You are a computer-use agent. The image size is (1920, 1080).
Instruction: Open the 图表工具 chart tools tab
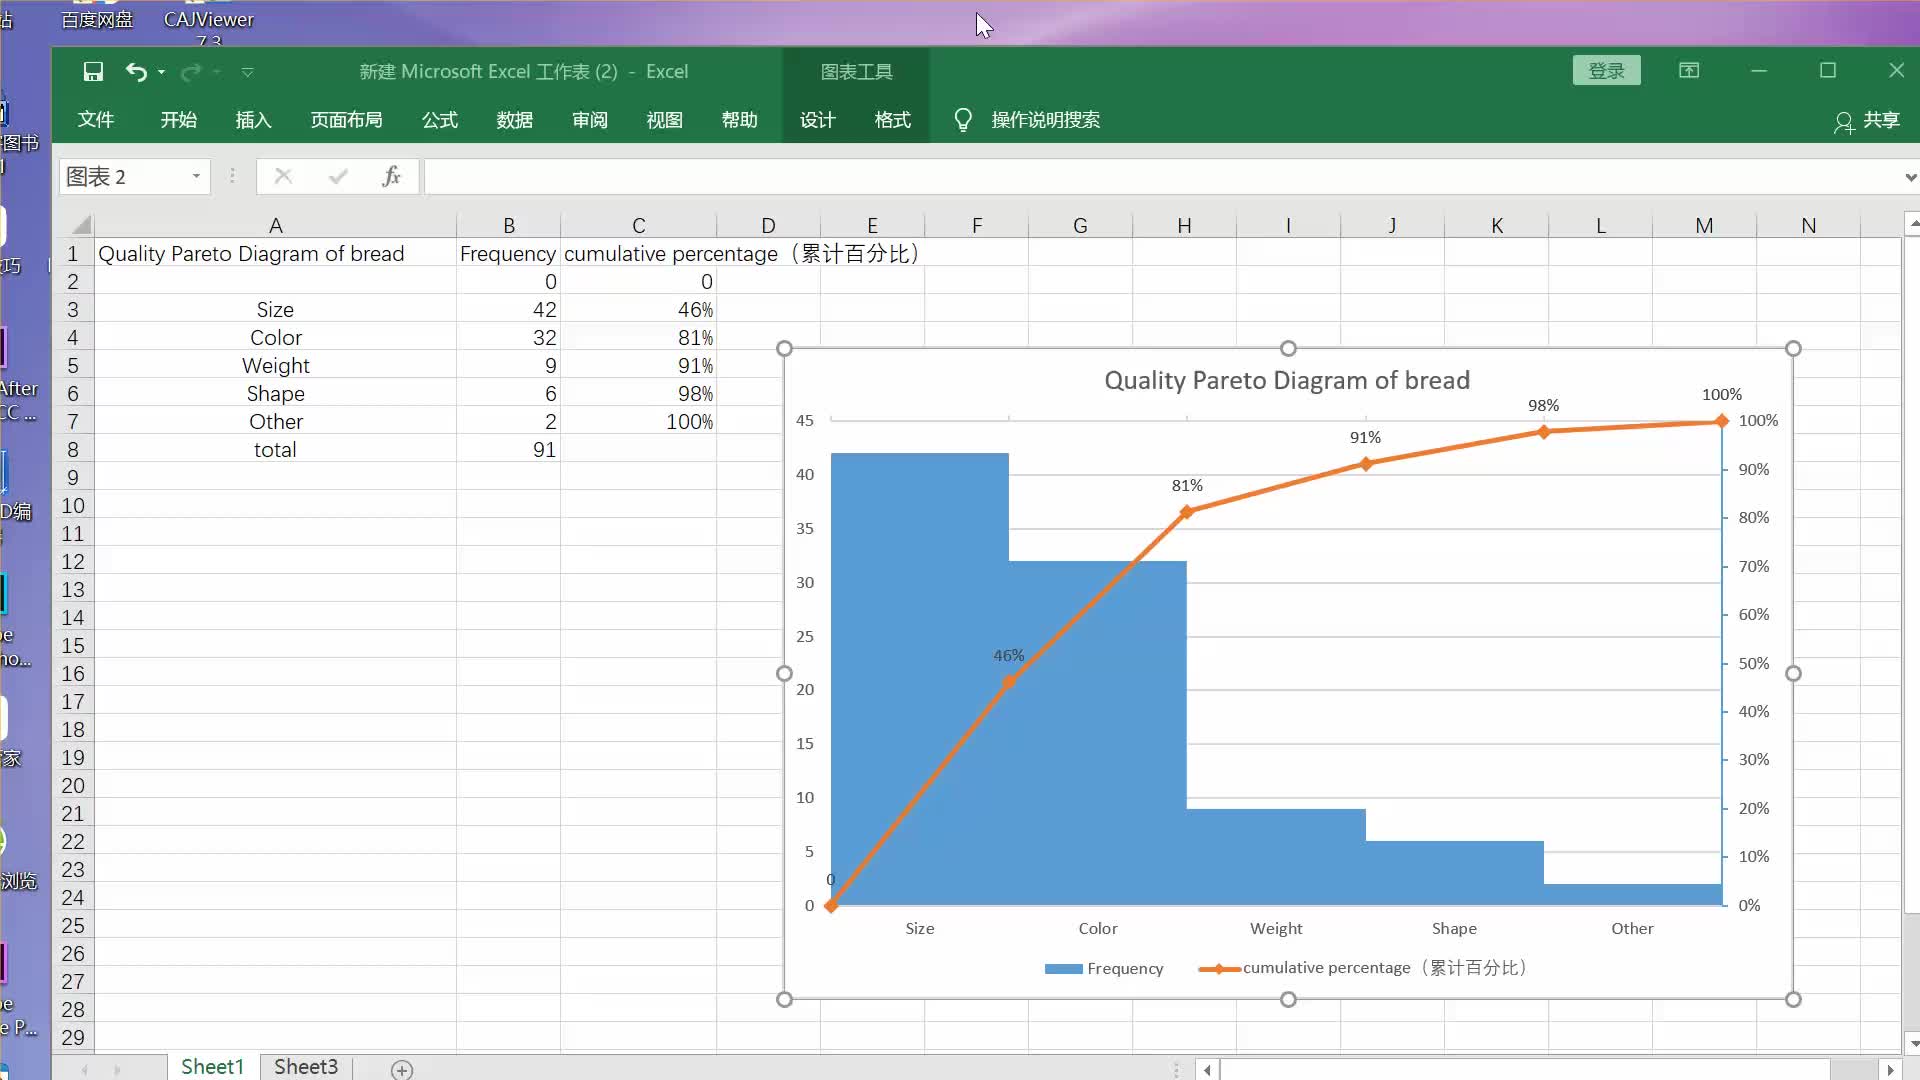856,71
